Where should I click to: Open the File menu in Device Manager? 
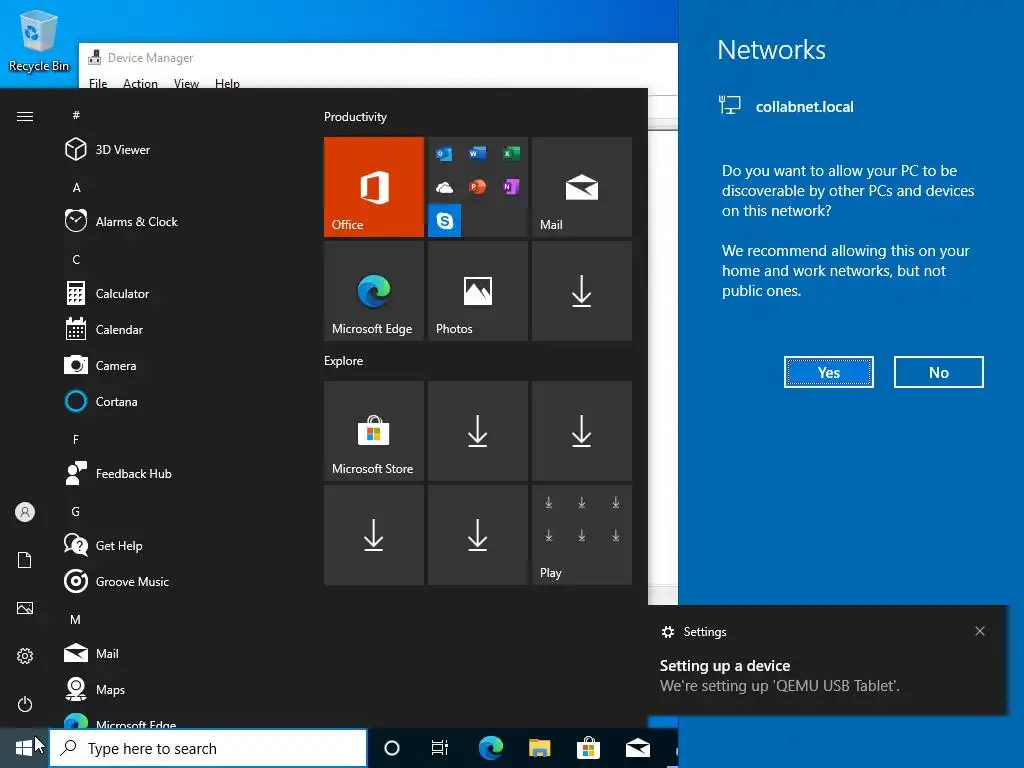point(98,83)
